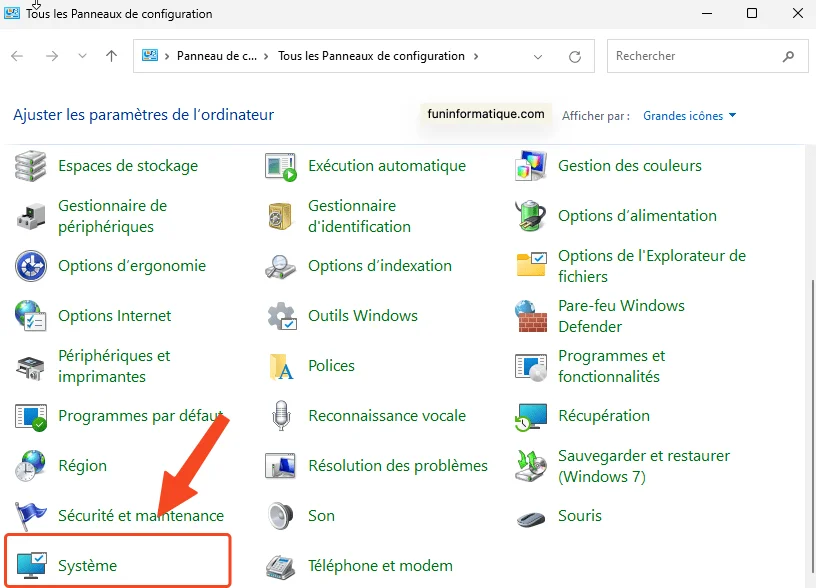This screenshot has width=816, height=588.
Task: Click the back navigation arrow
Action: pos(16,56)
